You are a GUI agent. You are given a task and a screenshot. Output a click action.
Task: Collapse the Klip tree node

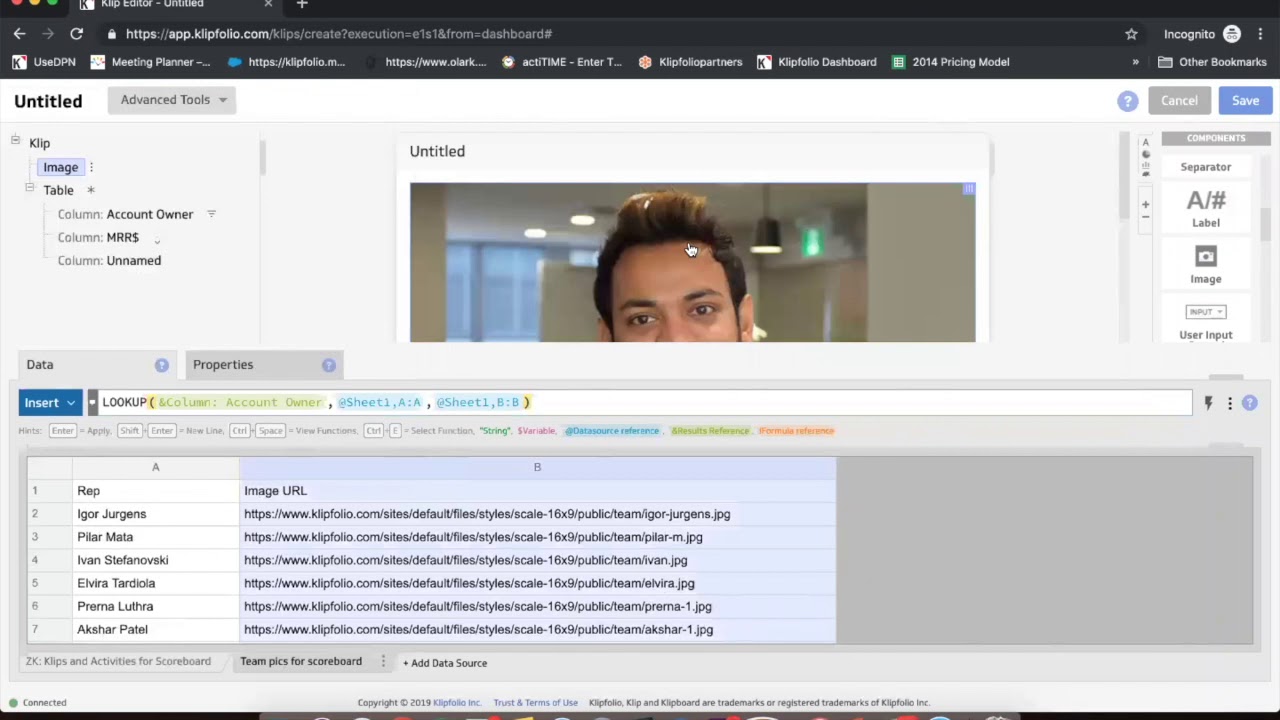[x=15, y=141]
